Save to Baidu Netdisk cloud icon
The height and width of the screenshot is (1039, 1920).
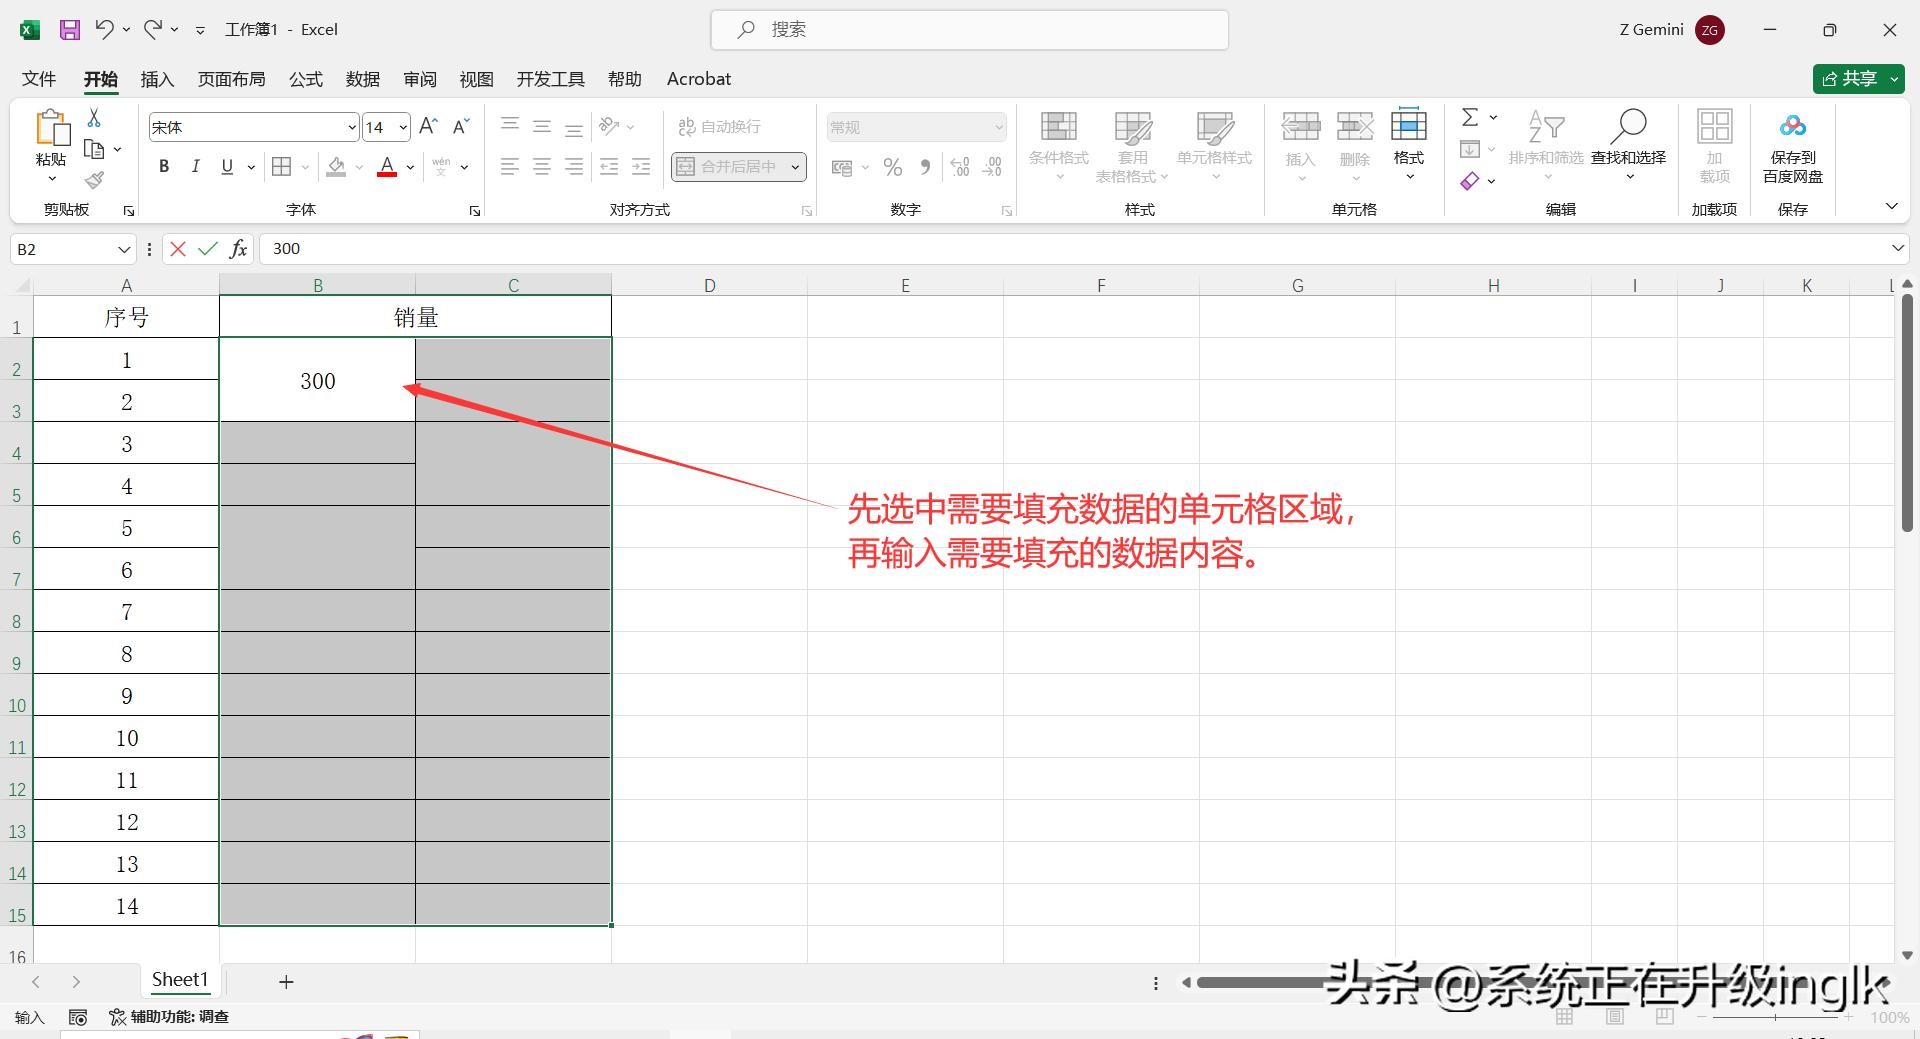click(1792, 127)
